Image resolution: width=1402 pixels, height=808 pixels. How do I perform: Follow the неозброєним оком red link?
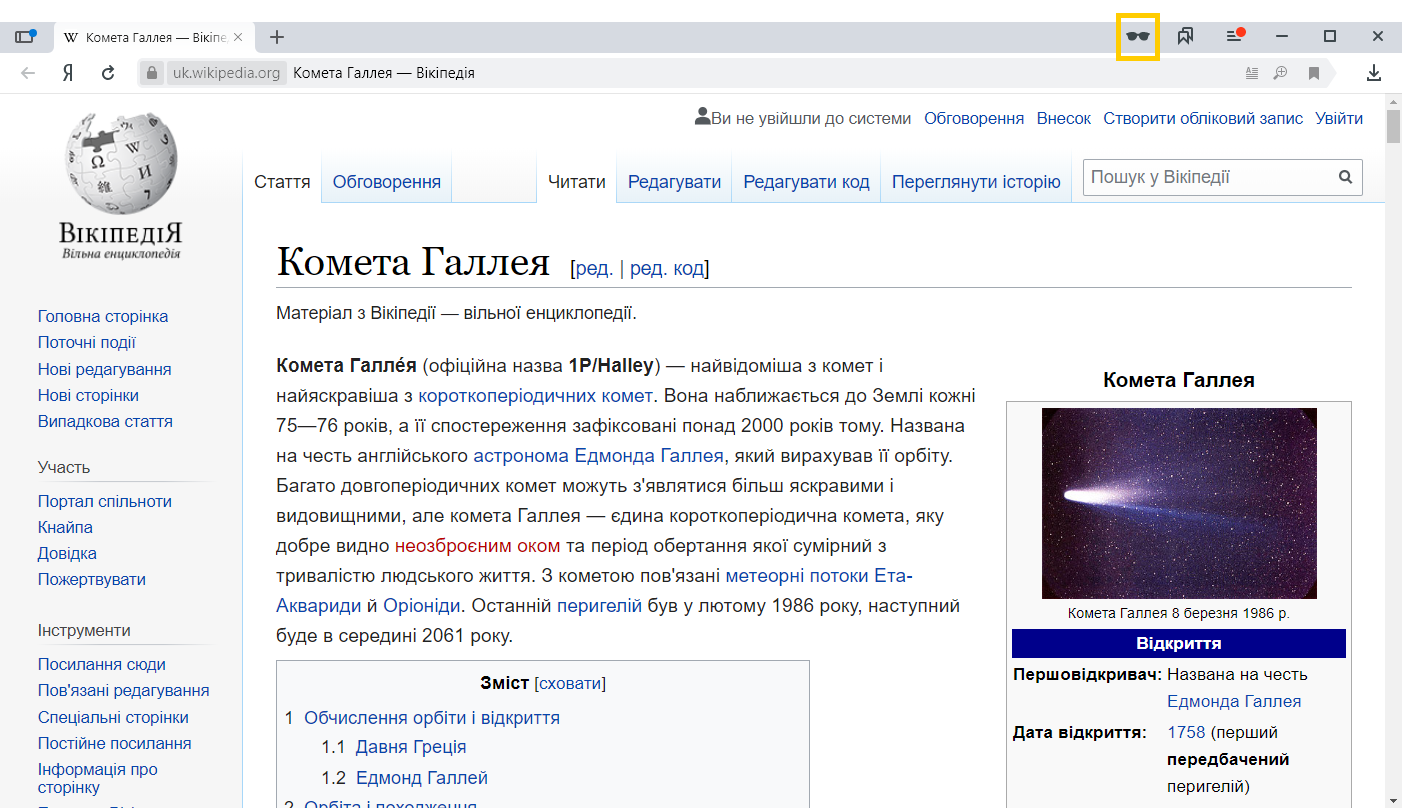point(477,546)
